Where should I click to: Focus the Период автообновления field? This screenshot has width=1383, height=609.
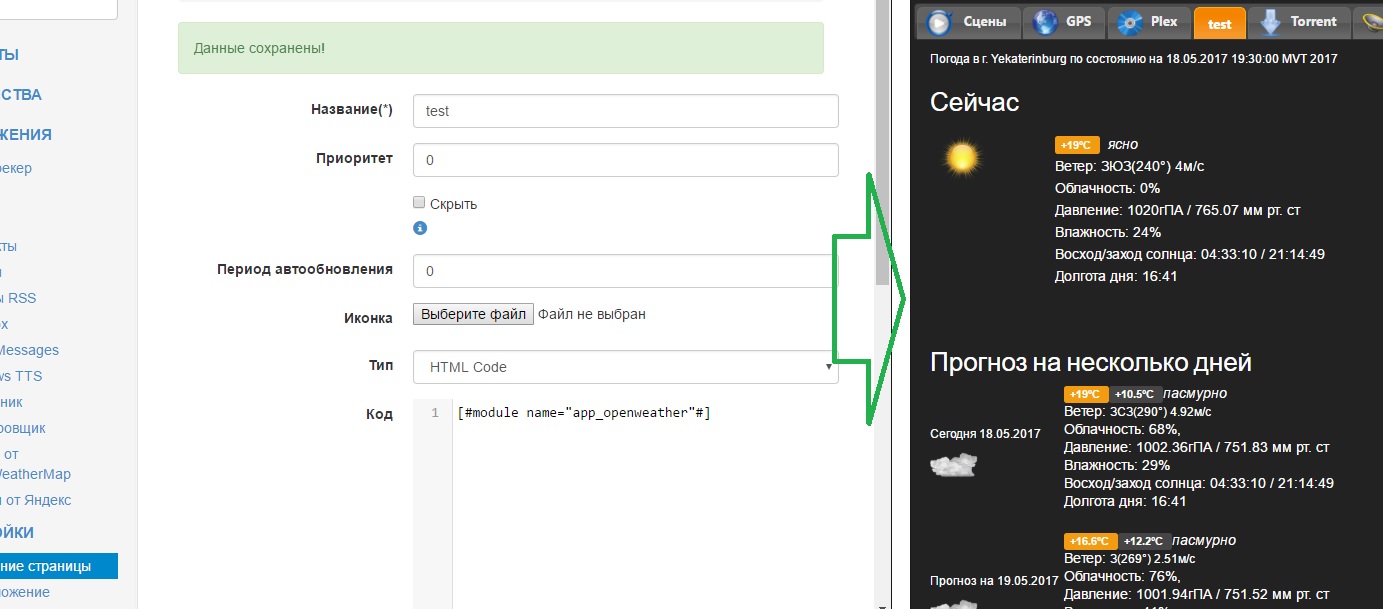[x=625, y=271]
